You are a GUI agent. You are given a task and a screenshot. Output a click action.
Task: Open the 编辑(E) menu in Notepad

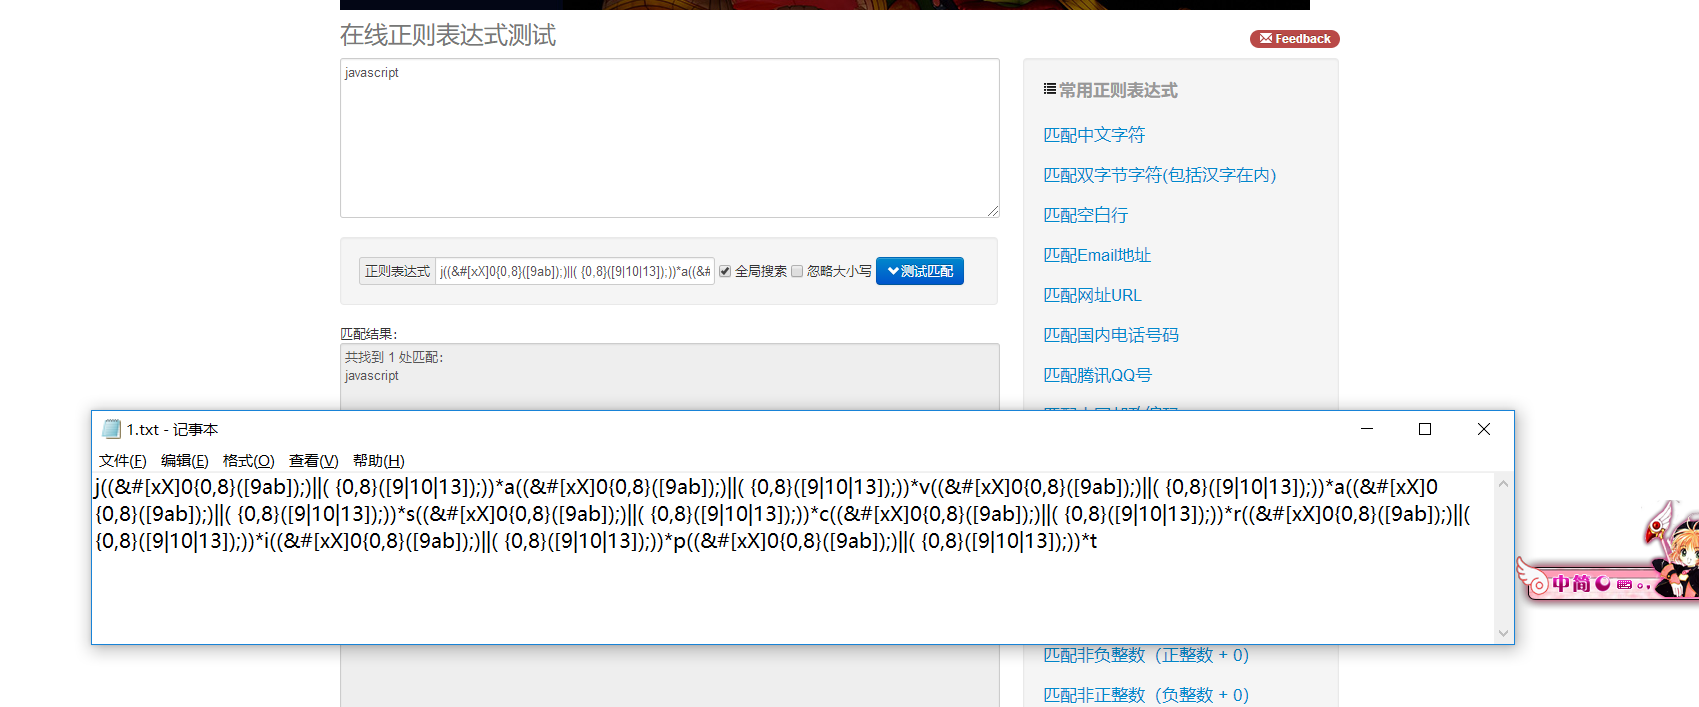(184, 461)
